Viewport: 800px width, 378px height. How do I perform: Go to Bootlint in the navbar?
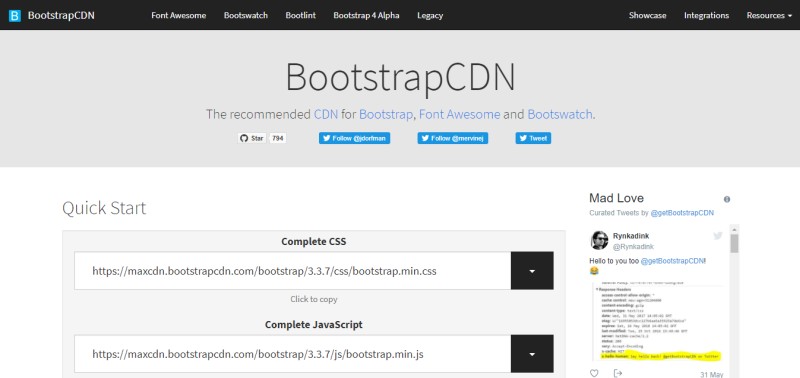pos(301,15)
